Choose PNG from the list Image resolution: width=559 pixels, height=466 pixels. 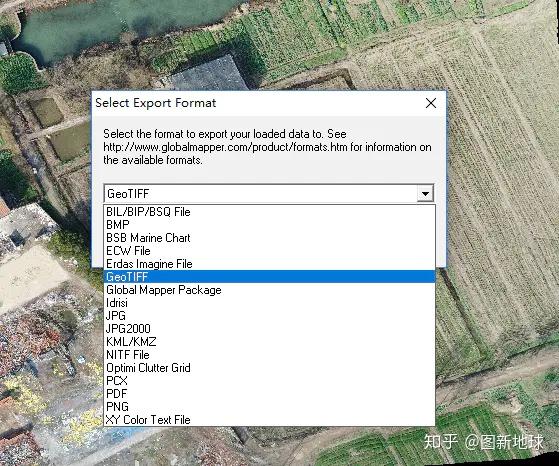pyautogui.click(x=270, y=406)
